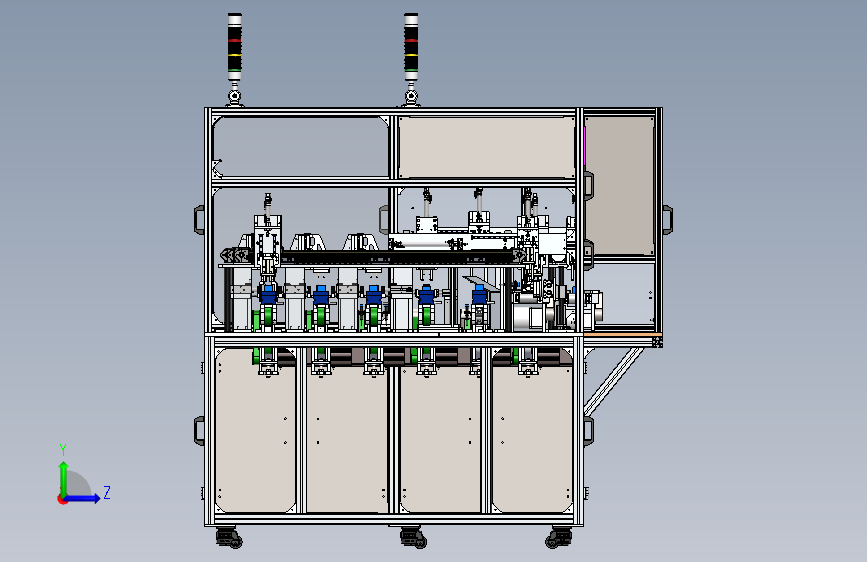Select the left caster wheel under frame
867x562 pixels.
point(229,537)
